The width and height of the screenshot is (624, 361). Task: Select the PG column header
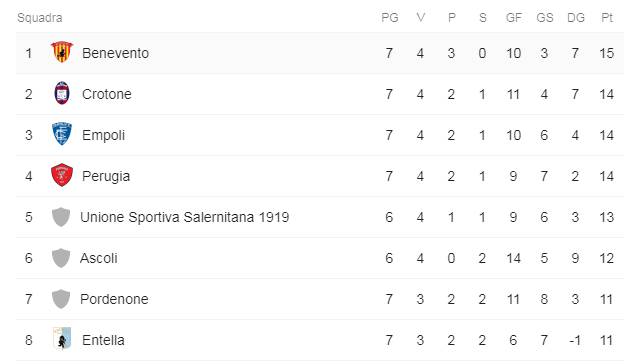coord(390,18)
